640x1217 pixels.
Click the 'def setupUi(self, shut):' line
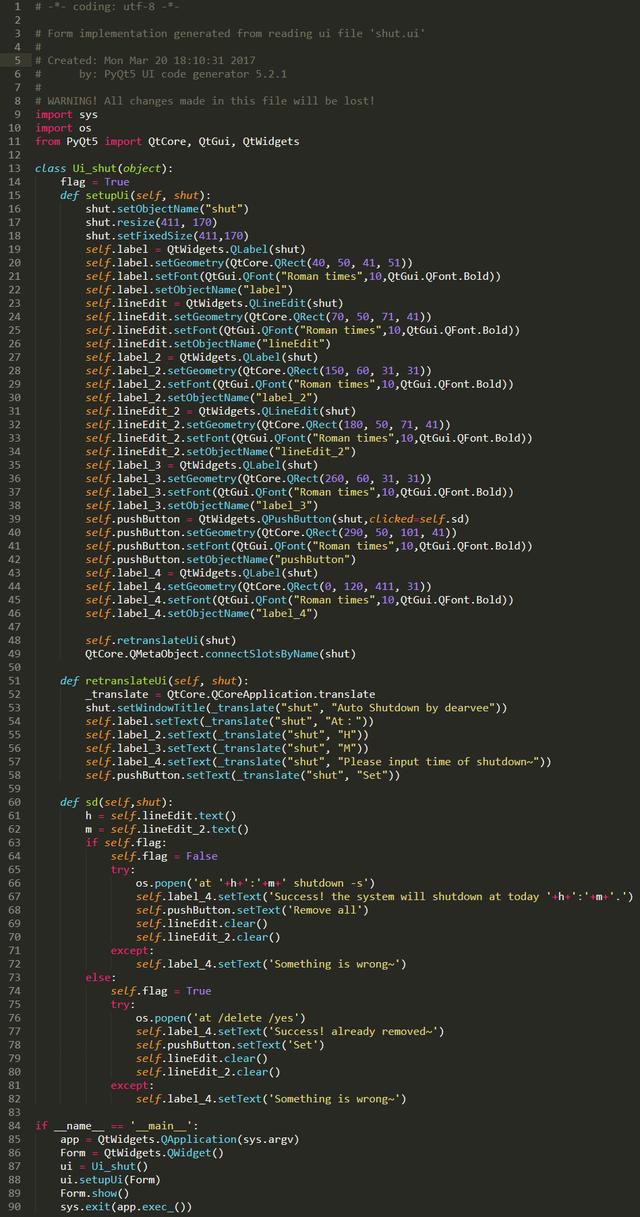[136, 195]
